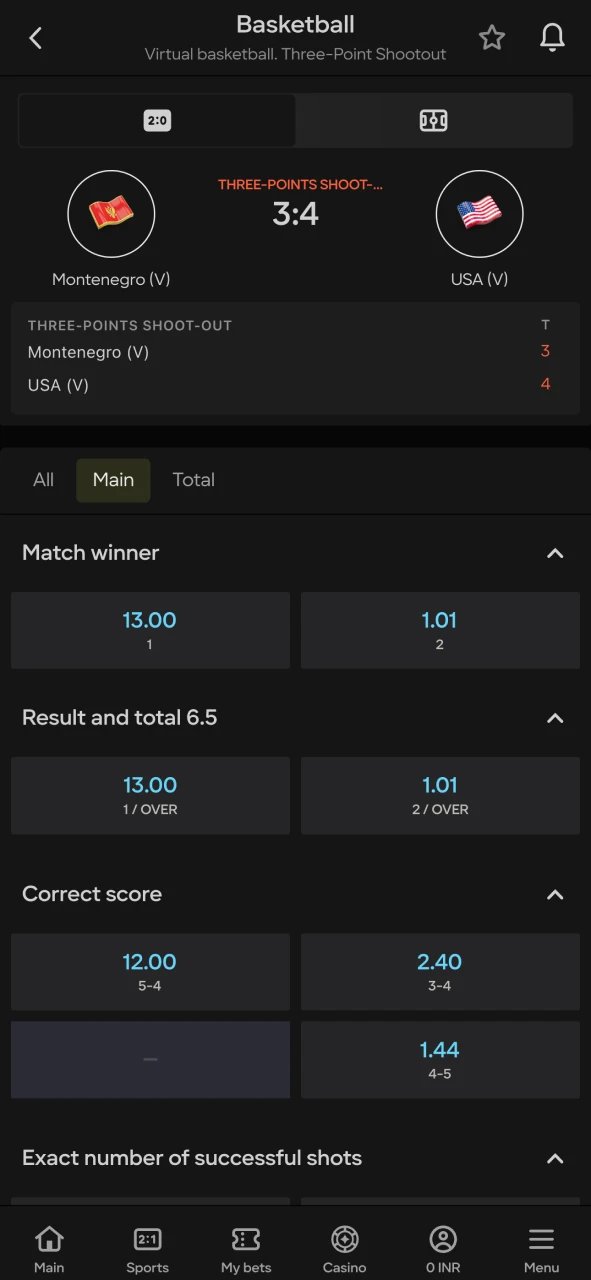Collapse the Result and total 6.5 section
Screen dimensions: 591x1280
coord(555,718)
